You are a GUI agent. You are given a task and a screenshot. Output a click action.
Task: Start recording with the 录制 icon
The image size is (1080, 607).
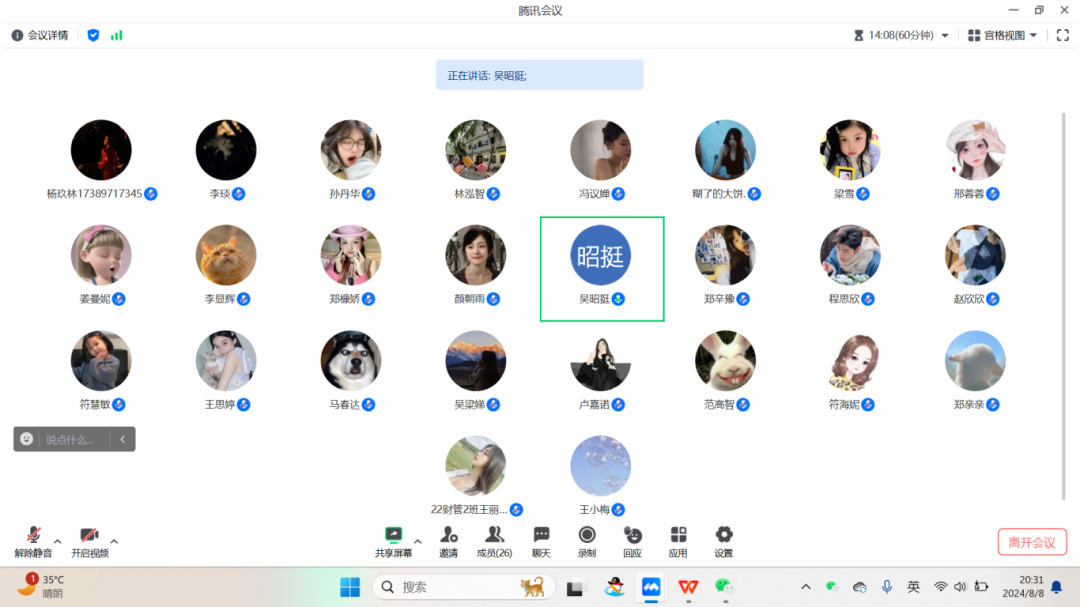[x=585, y=540]
